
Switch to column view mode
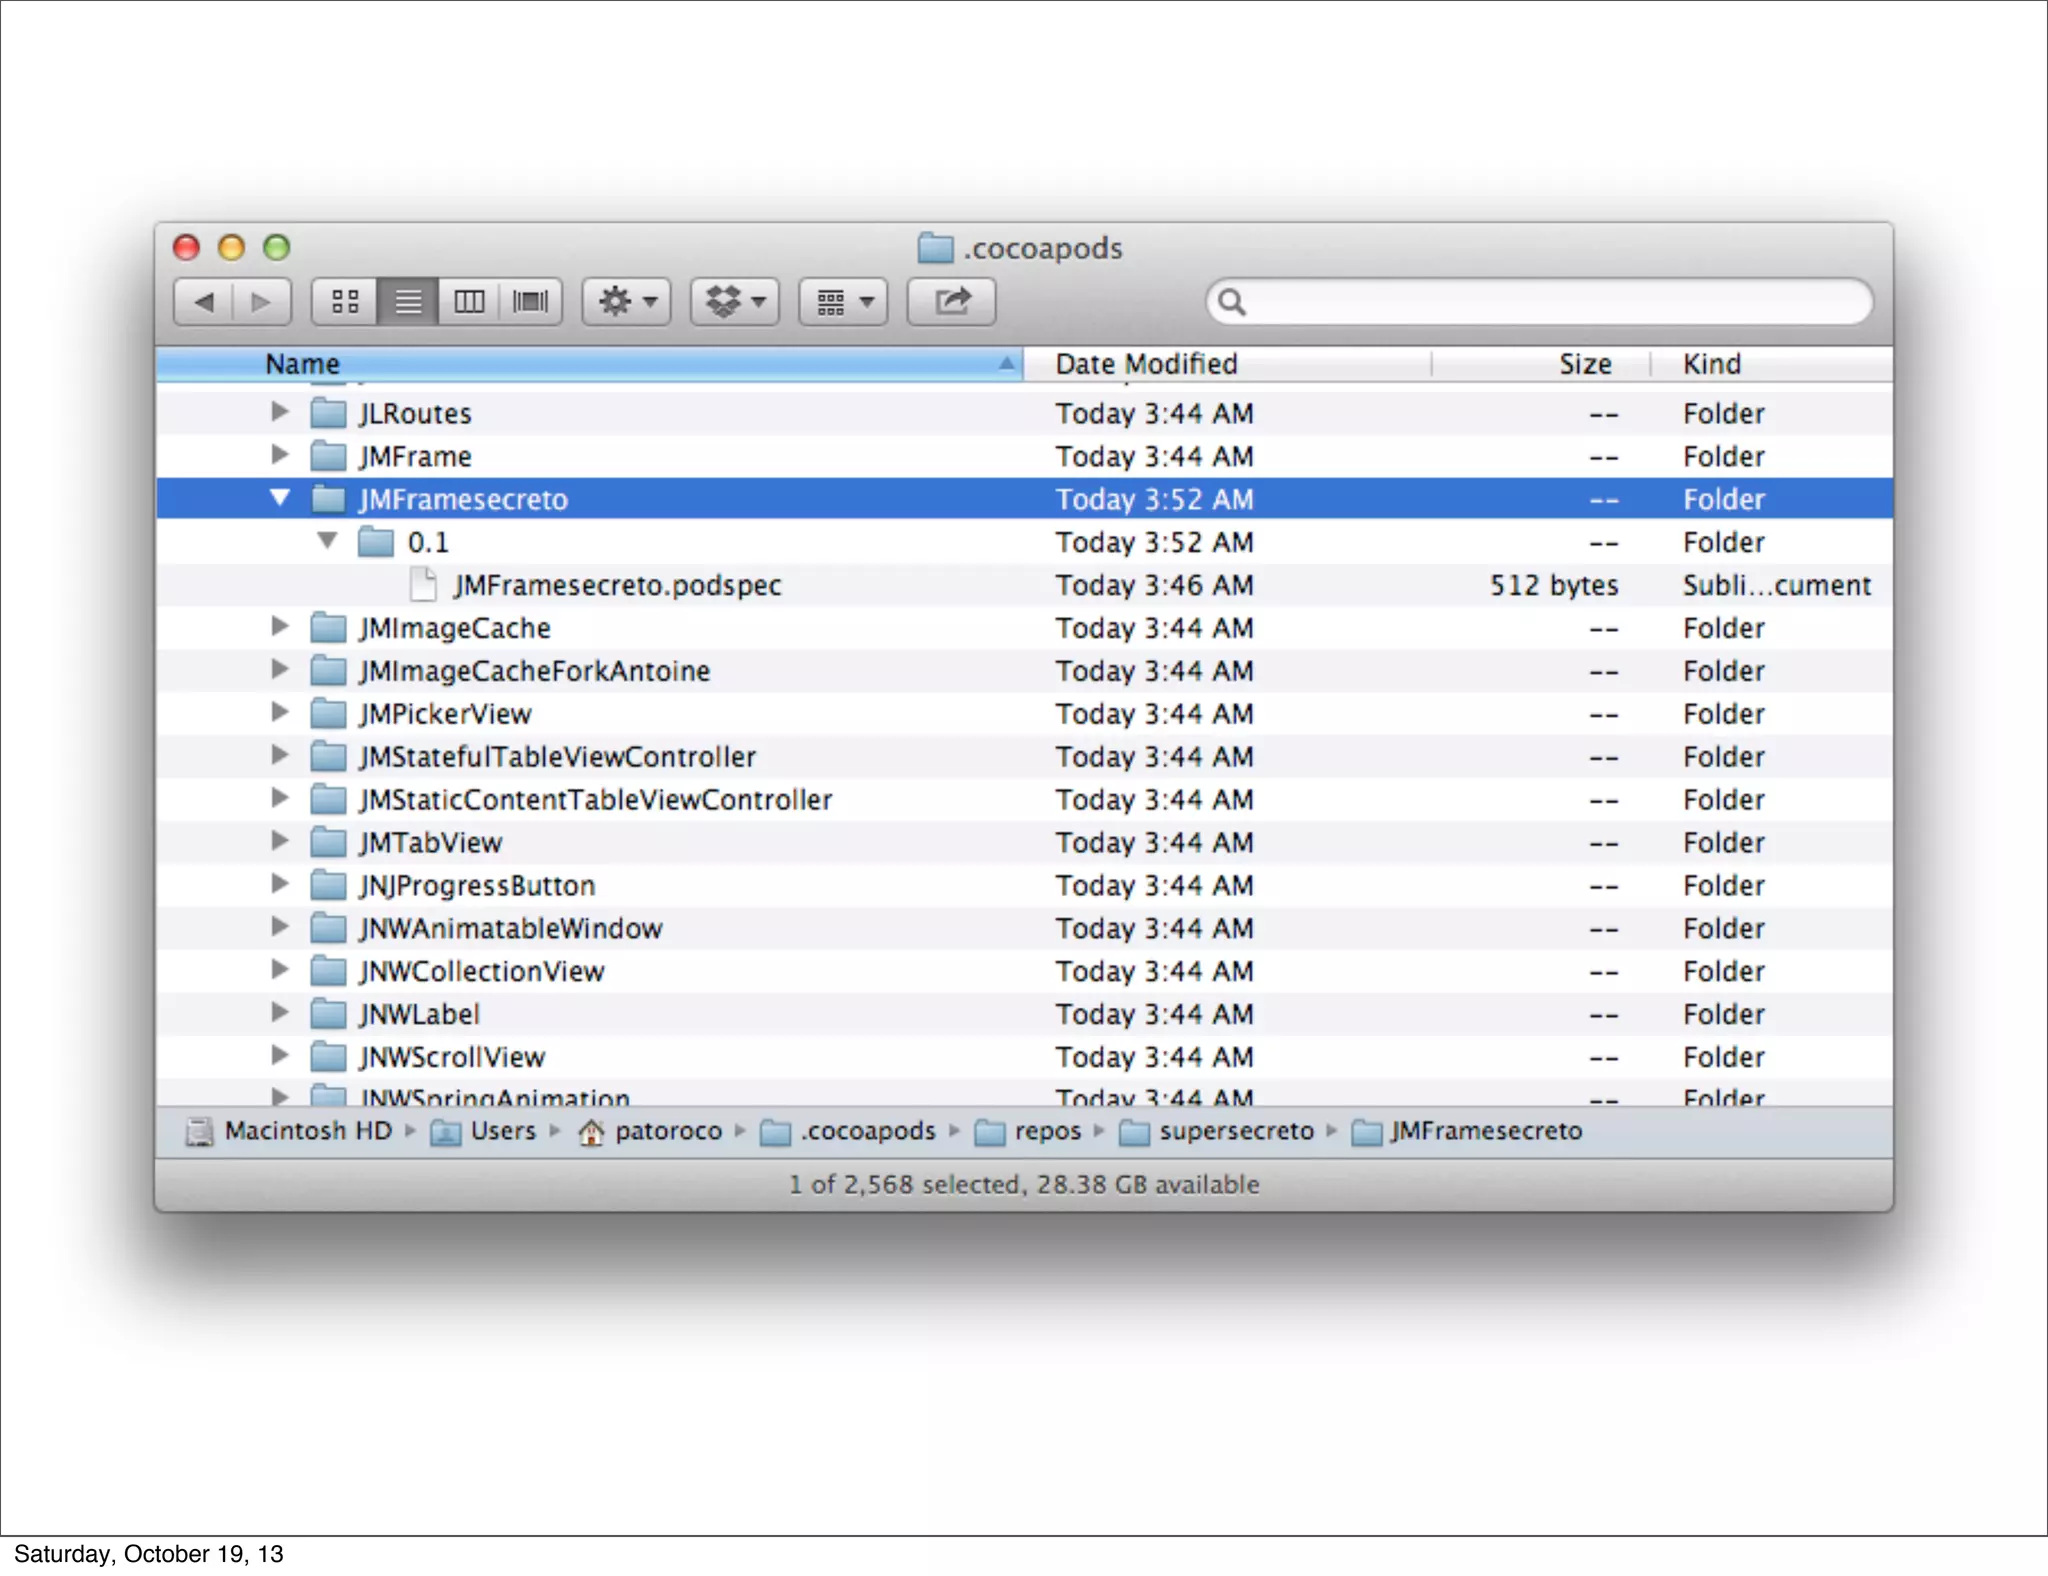tap(469, 301)
